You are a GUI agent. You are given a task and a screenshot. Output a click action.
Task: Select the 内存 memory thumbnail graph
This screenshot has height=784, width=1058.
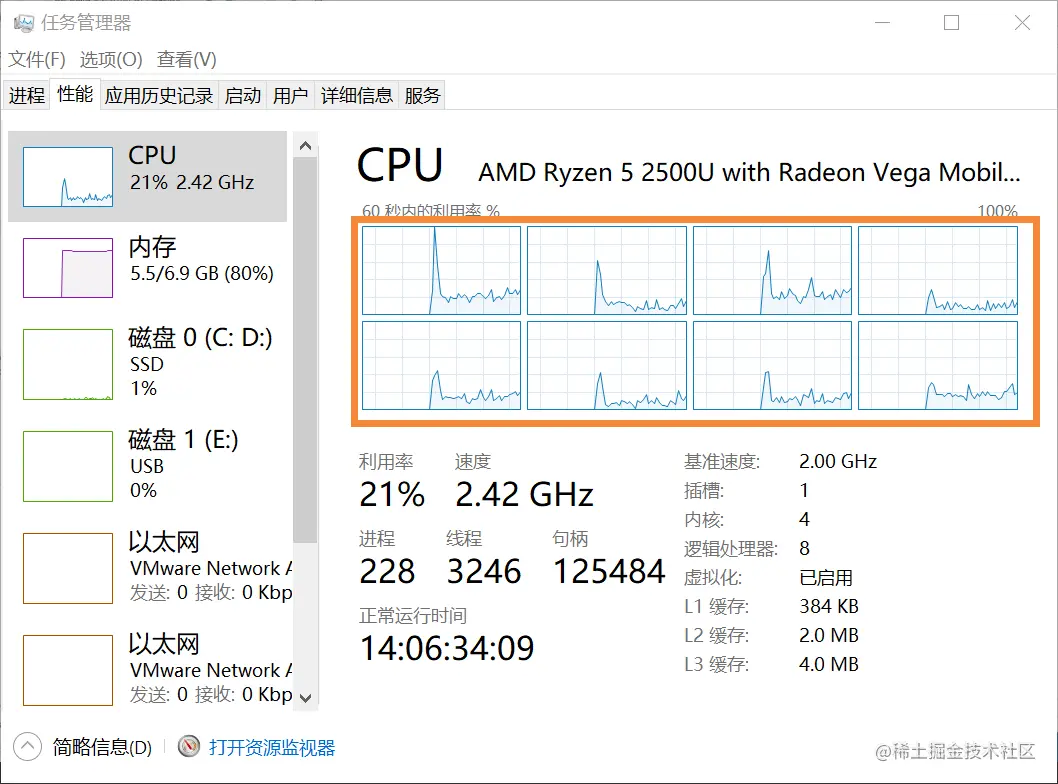[68, 267]
